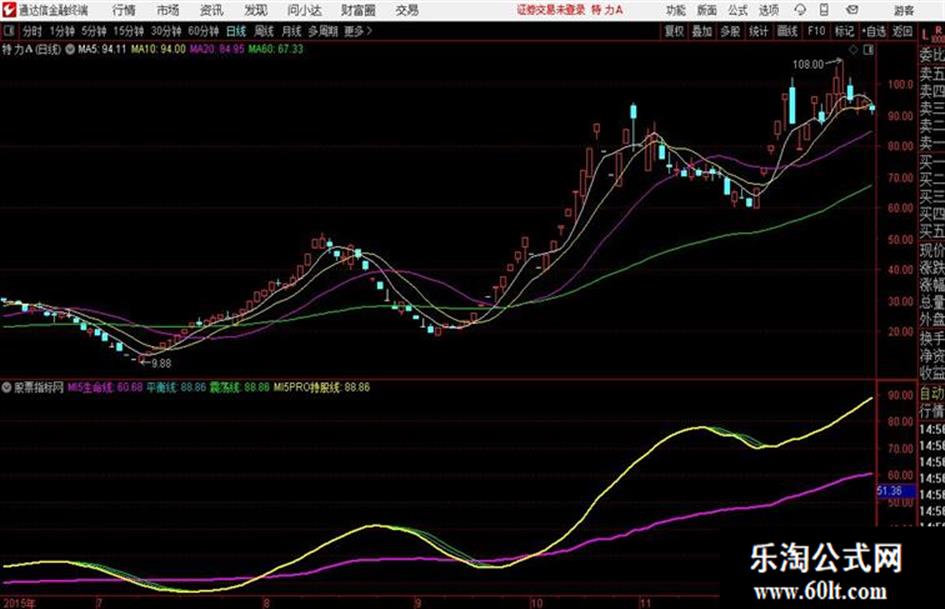Click the 8 month marker on timeline
Image resolution: width=945 pixels, height=609 pixels.
point(266,602)
